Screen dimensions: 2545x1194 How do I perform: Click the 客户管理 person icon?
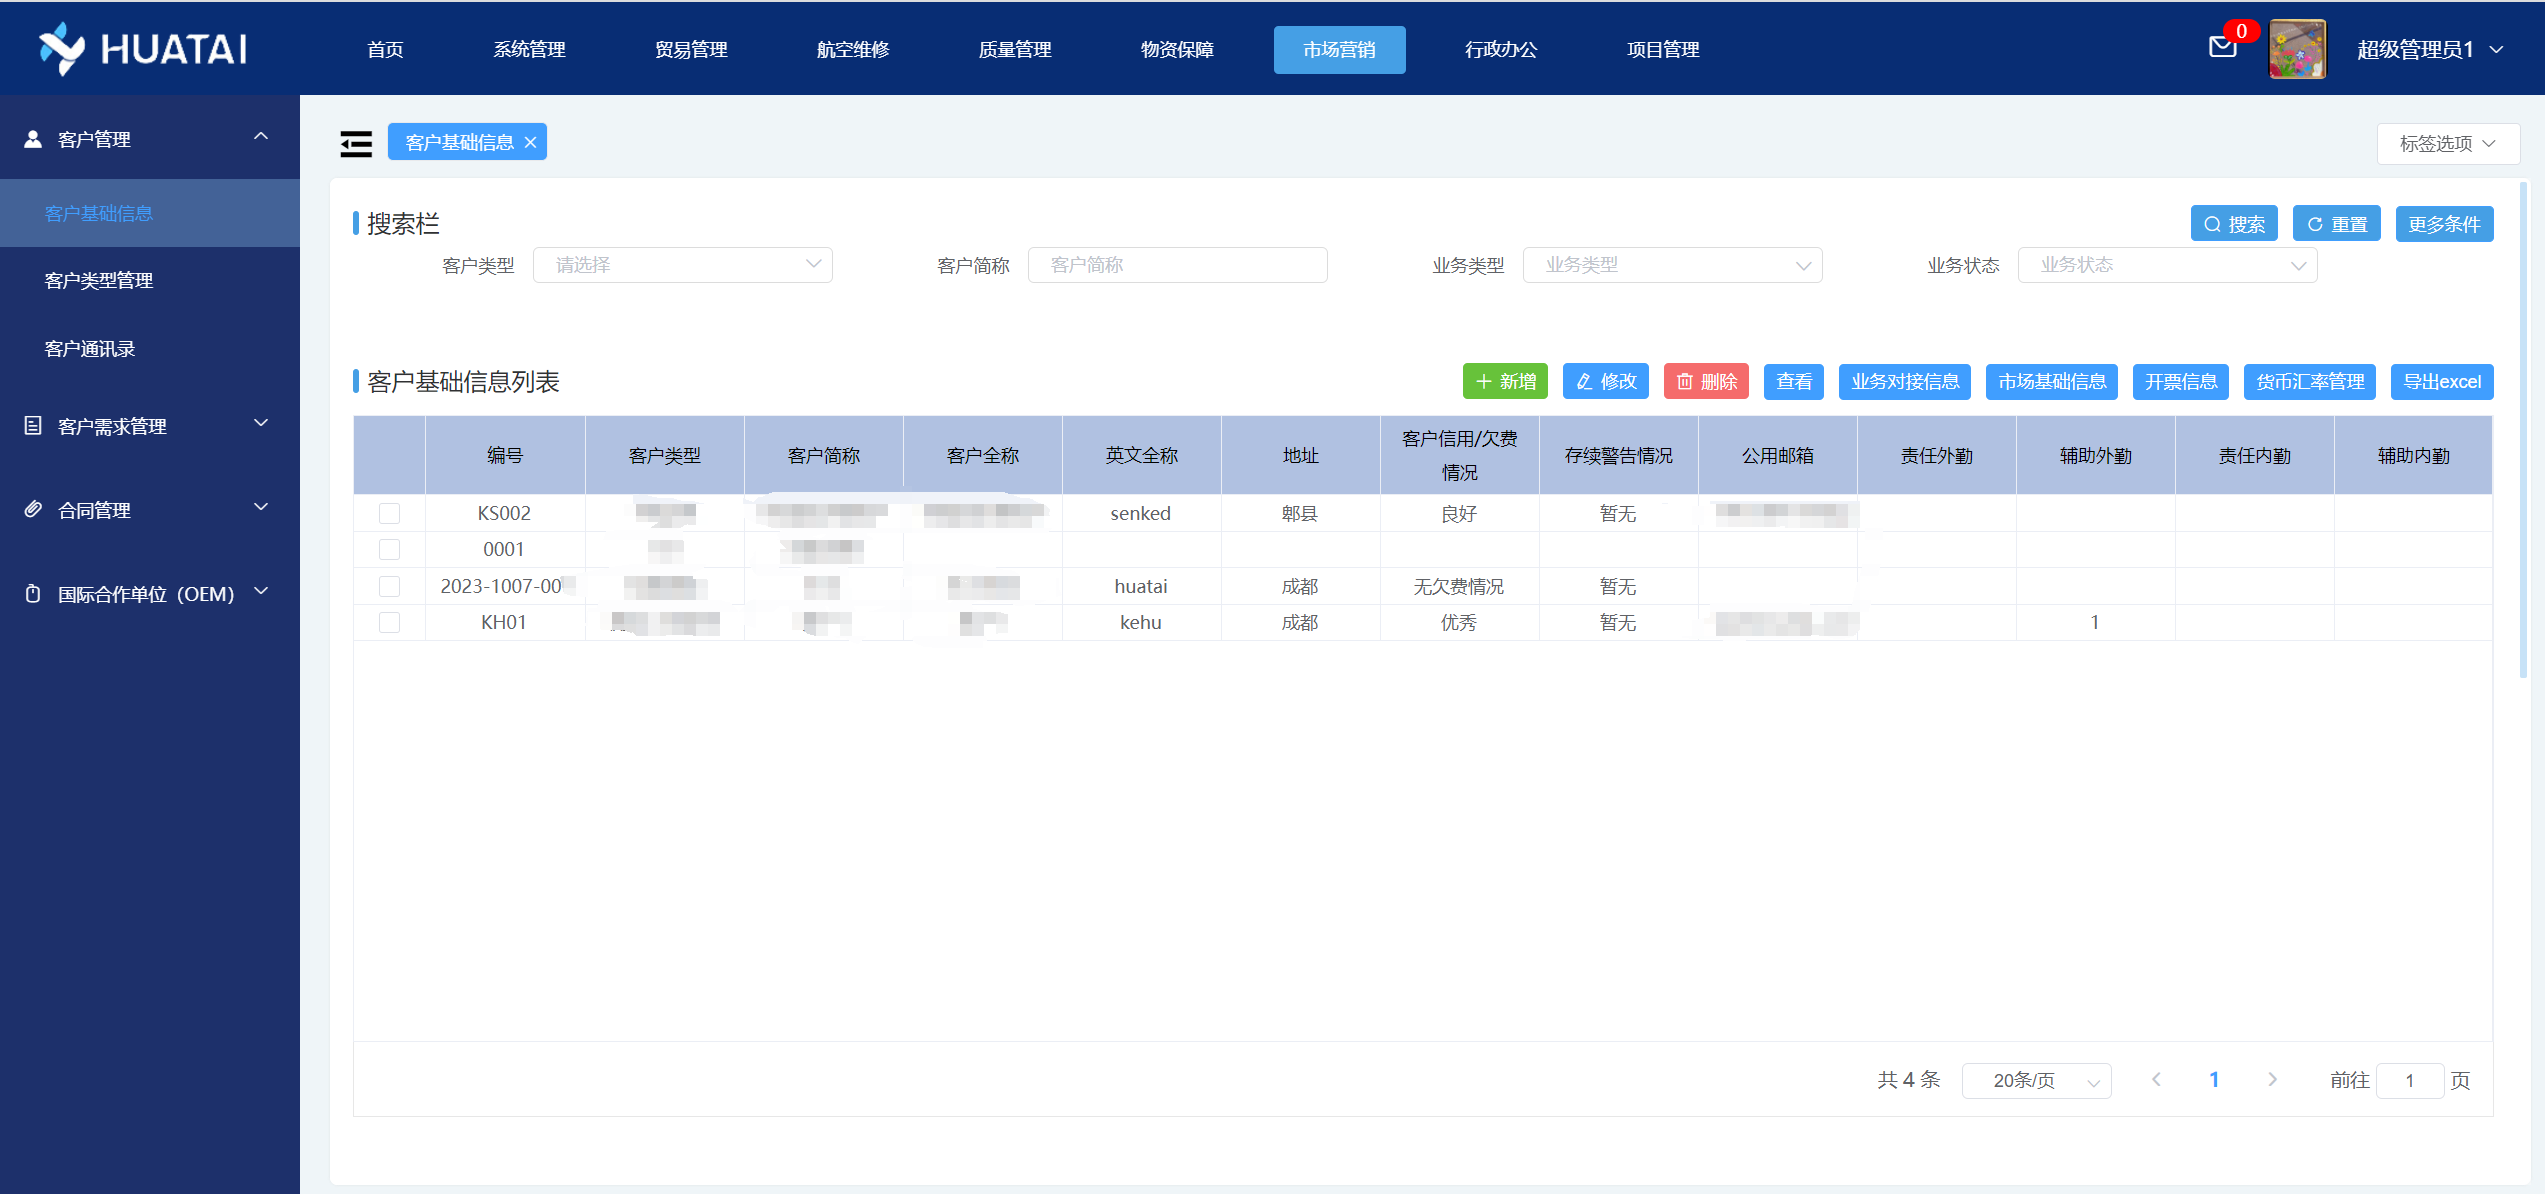[x=33, y=139]
